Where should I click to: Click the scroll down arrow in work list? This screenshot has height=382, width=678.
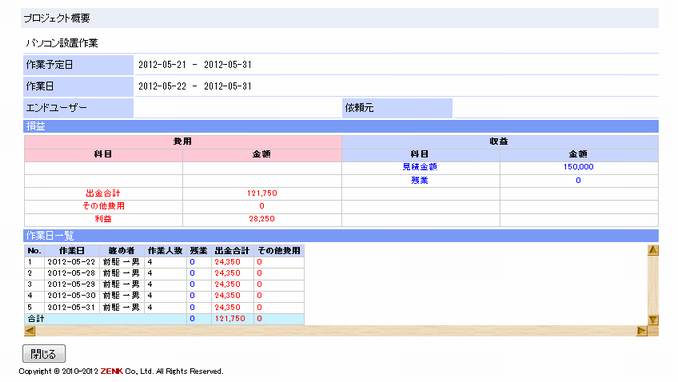pos(653,320)
